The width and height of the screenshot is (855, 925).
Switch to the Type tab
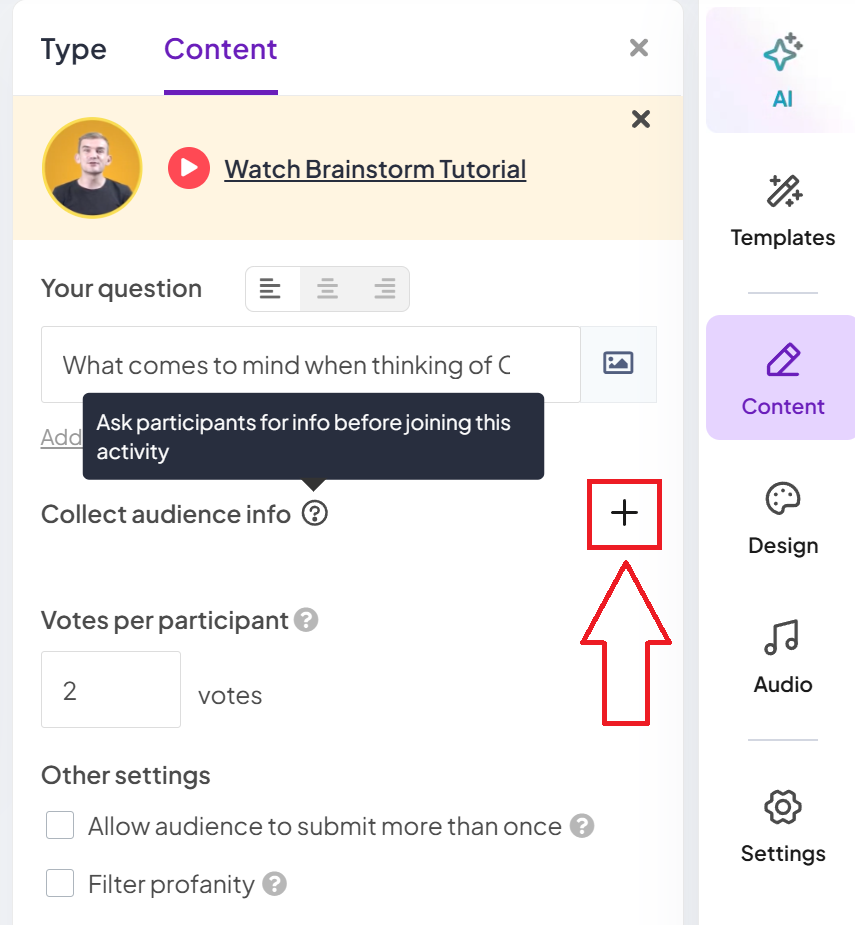tap(74, 50)
